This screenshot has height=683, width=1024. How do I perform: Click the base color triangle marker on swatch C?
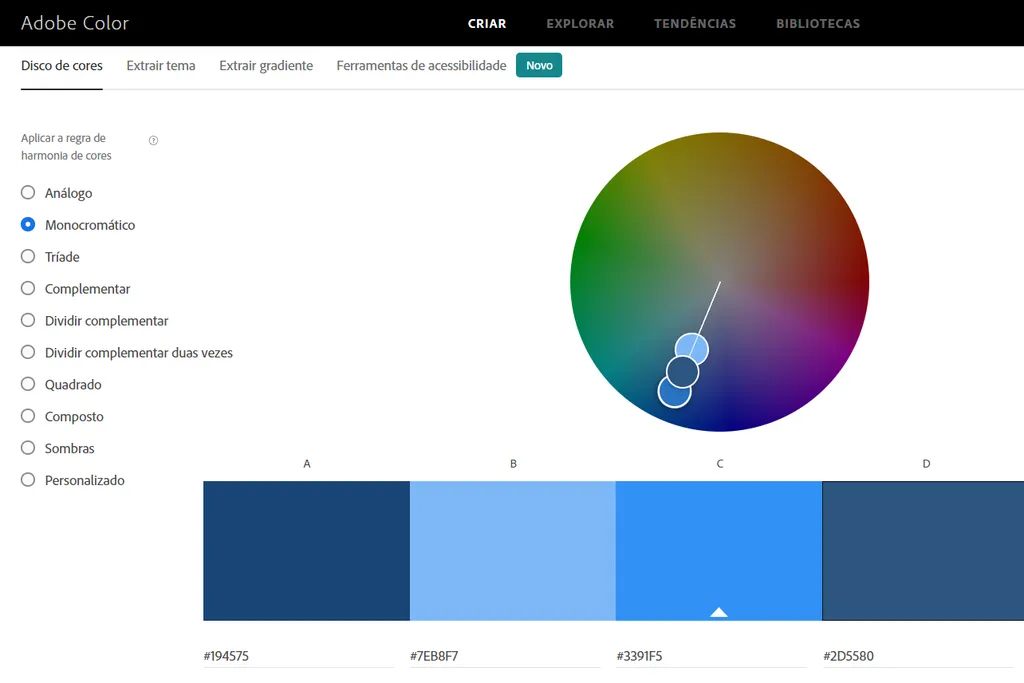tap(718, 612)
